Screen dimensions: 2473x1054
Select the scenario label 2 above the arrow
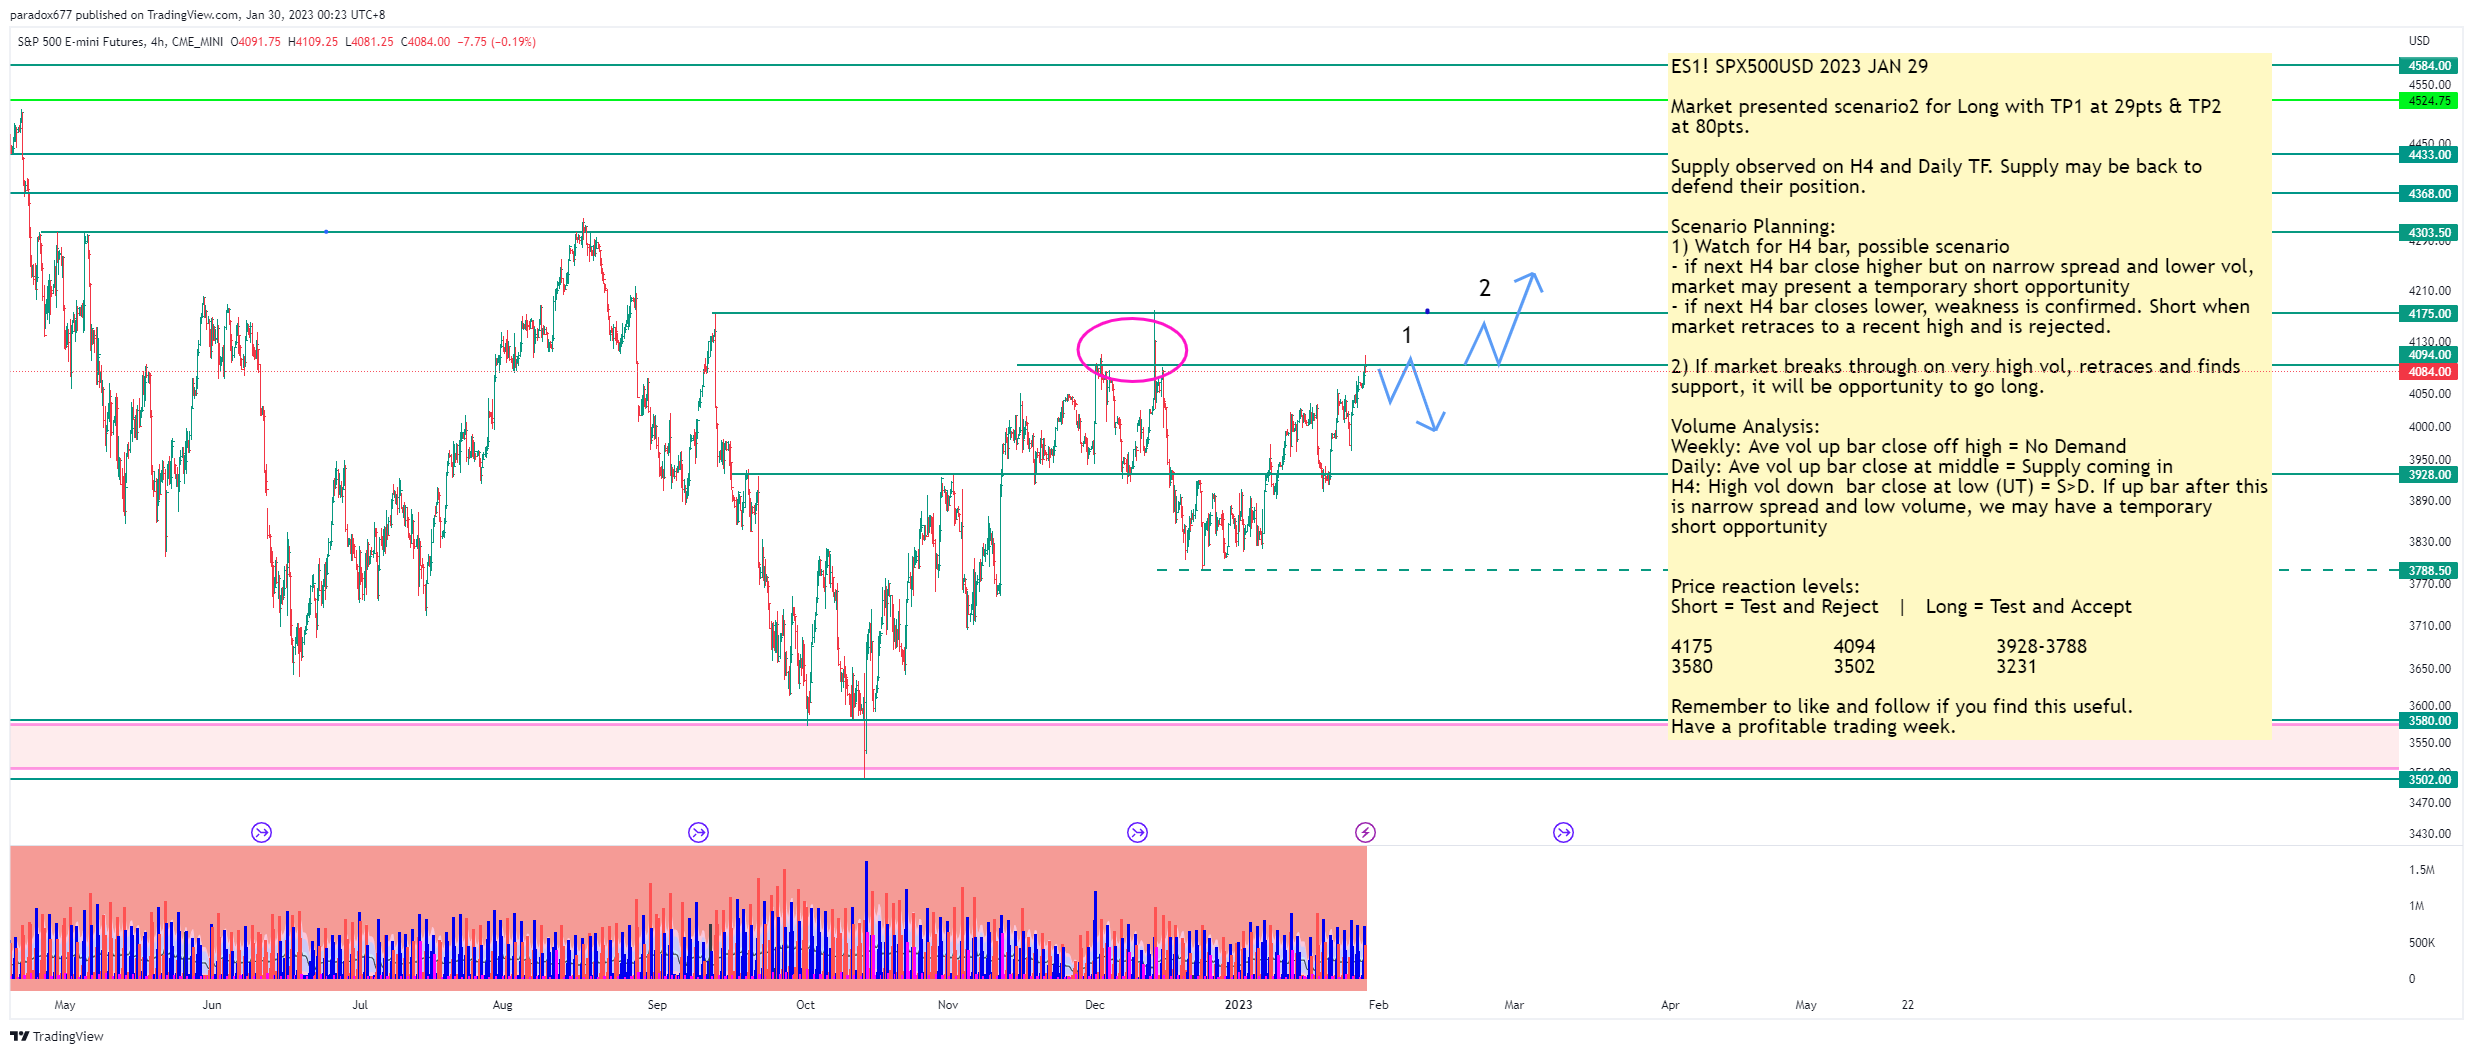click(1485, 289)
